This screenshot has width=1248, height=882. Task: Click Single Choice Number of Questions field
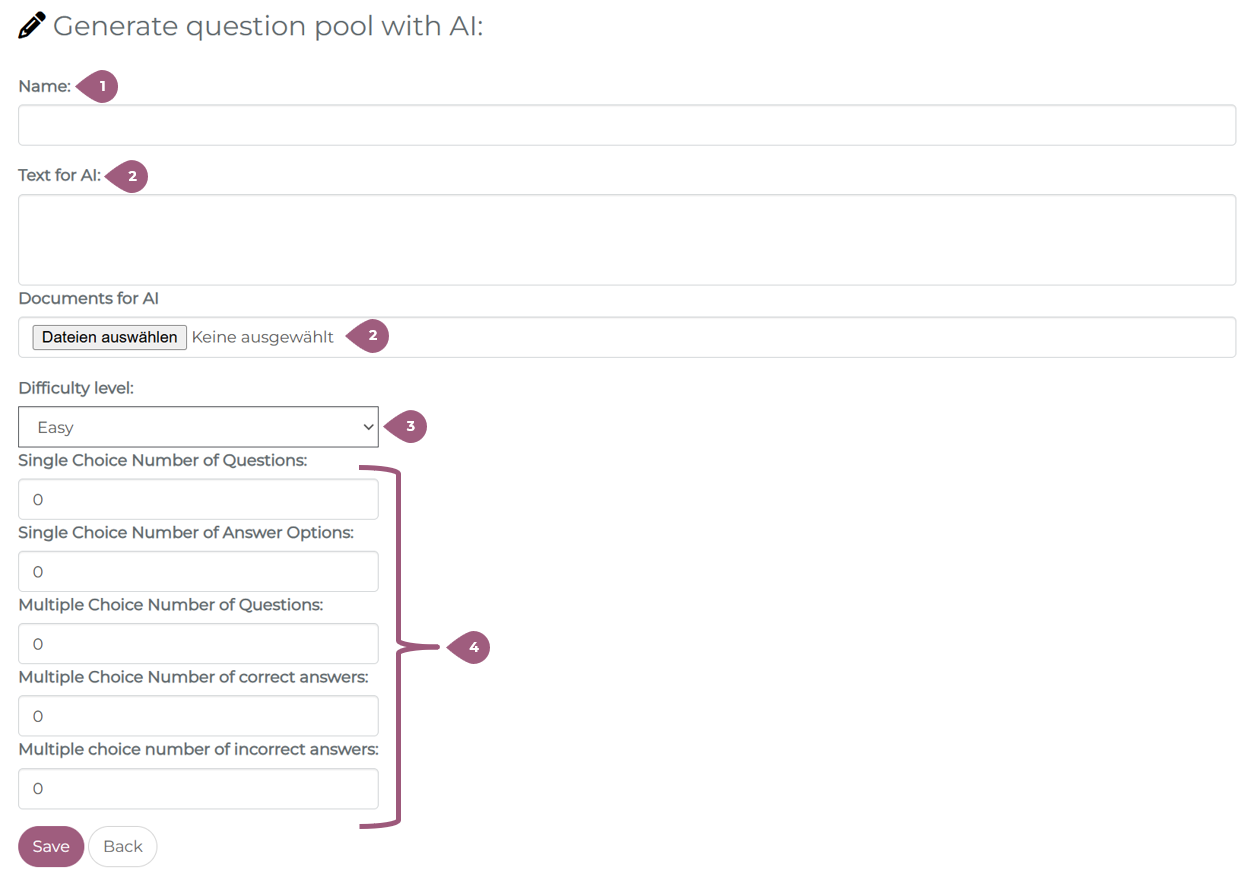[198, 499]
